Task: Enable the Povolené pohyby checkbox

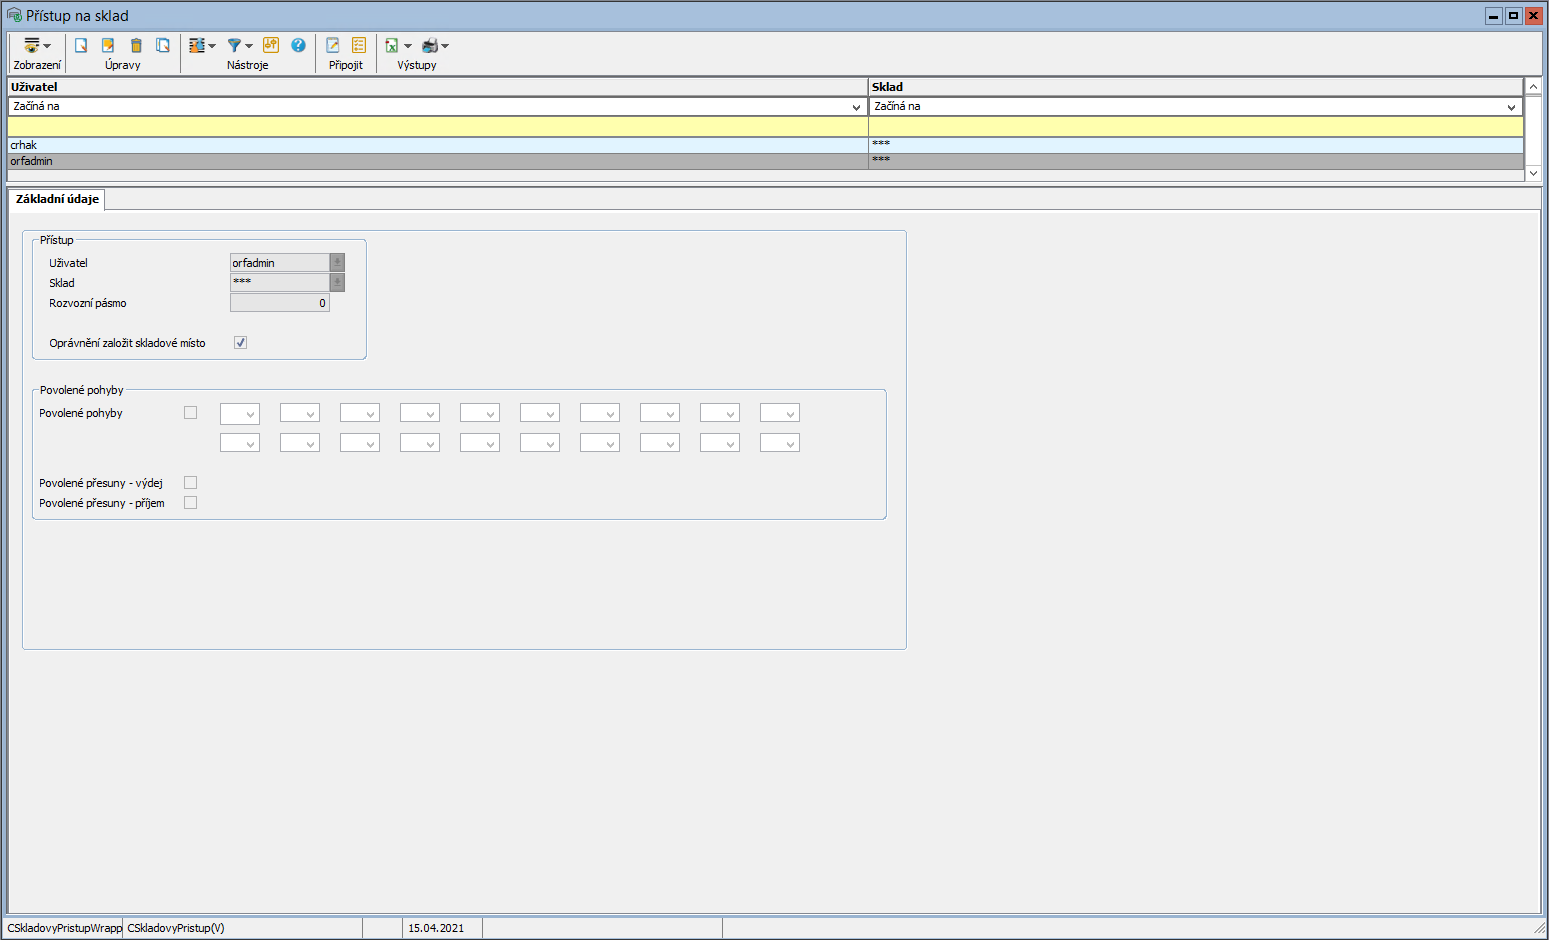Action: (190, 413)
